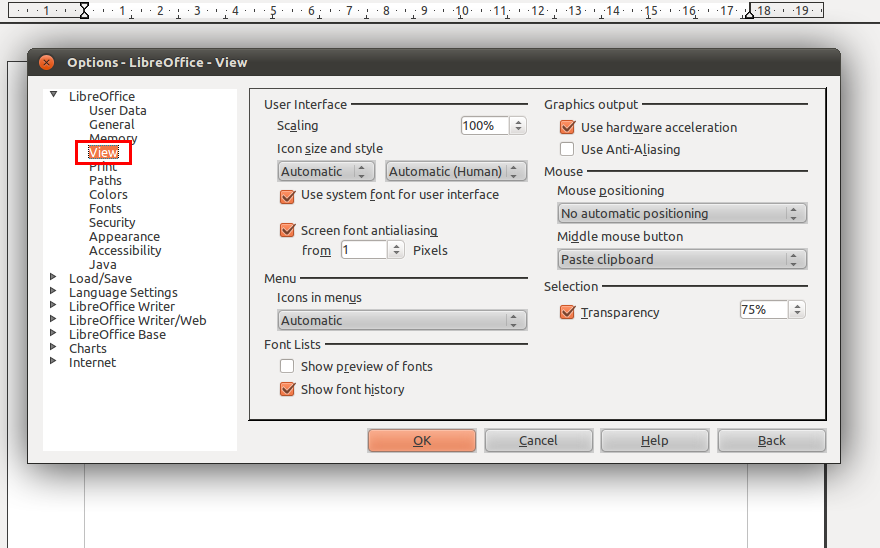
Task: Enable Show preview of fonts
Action: pos(287,367)
